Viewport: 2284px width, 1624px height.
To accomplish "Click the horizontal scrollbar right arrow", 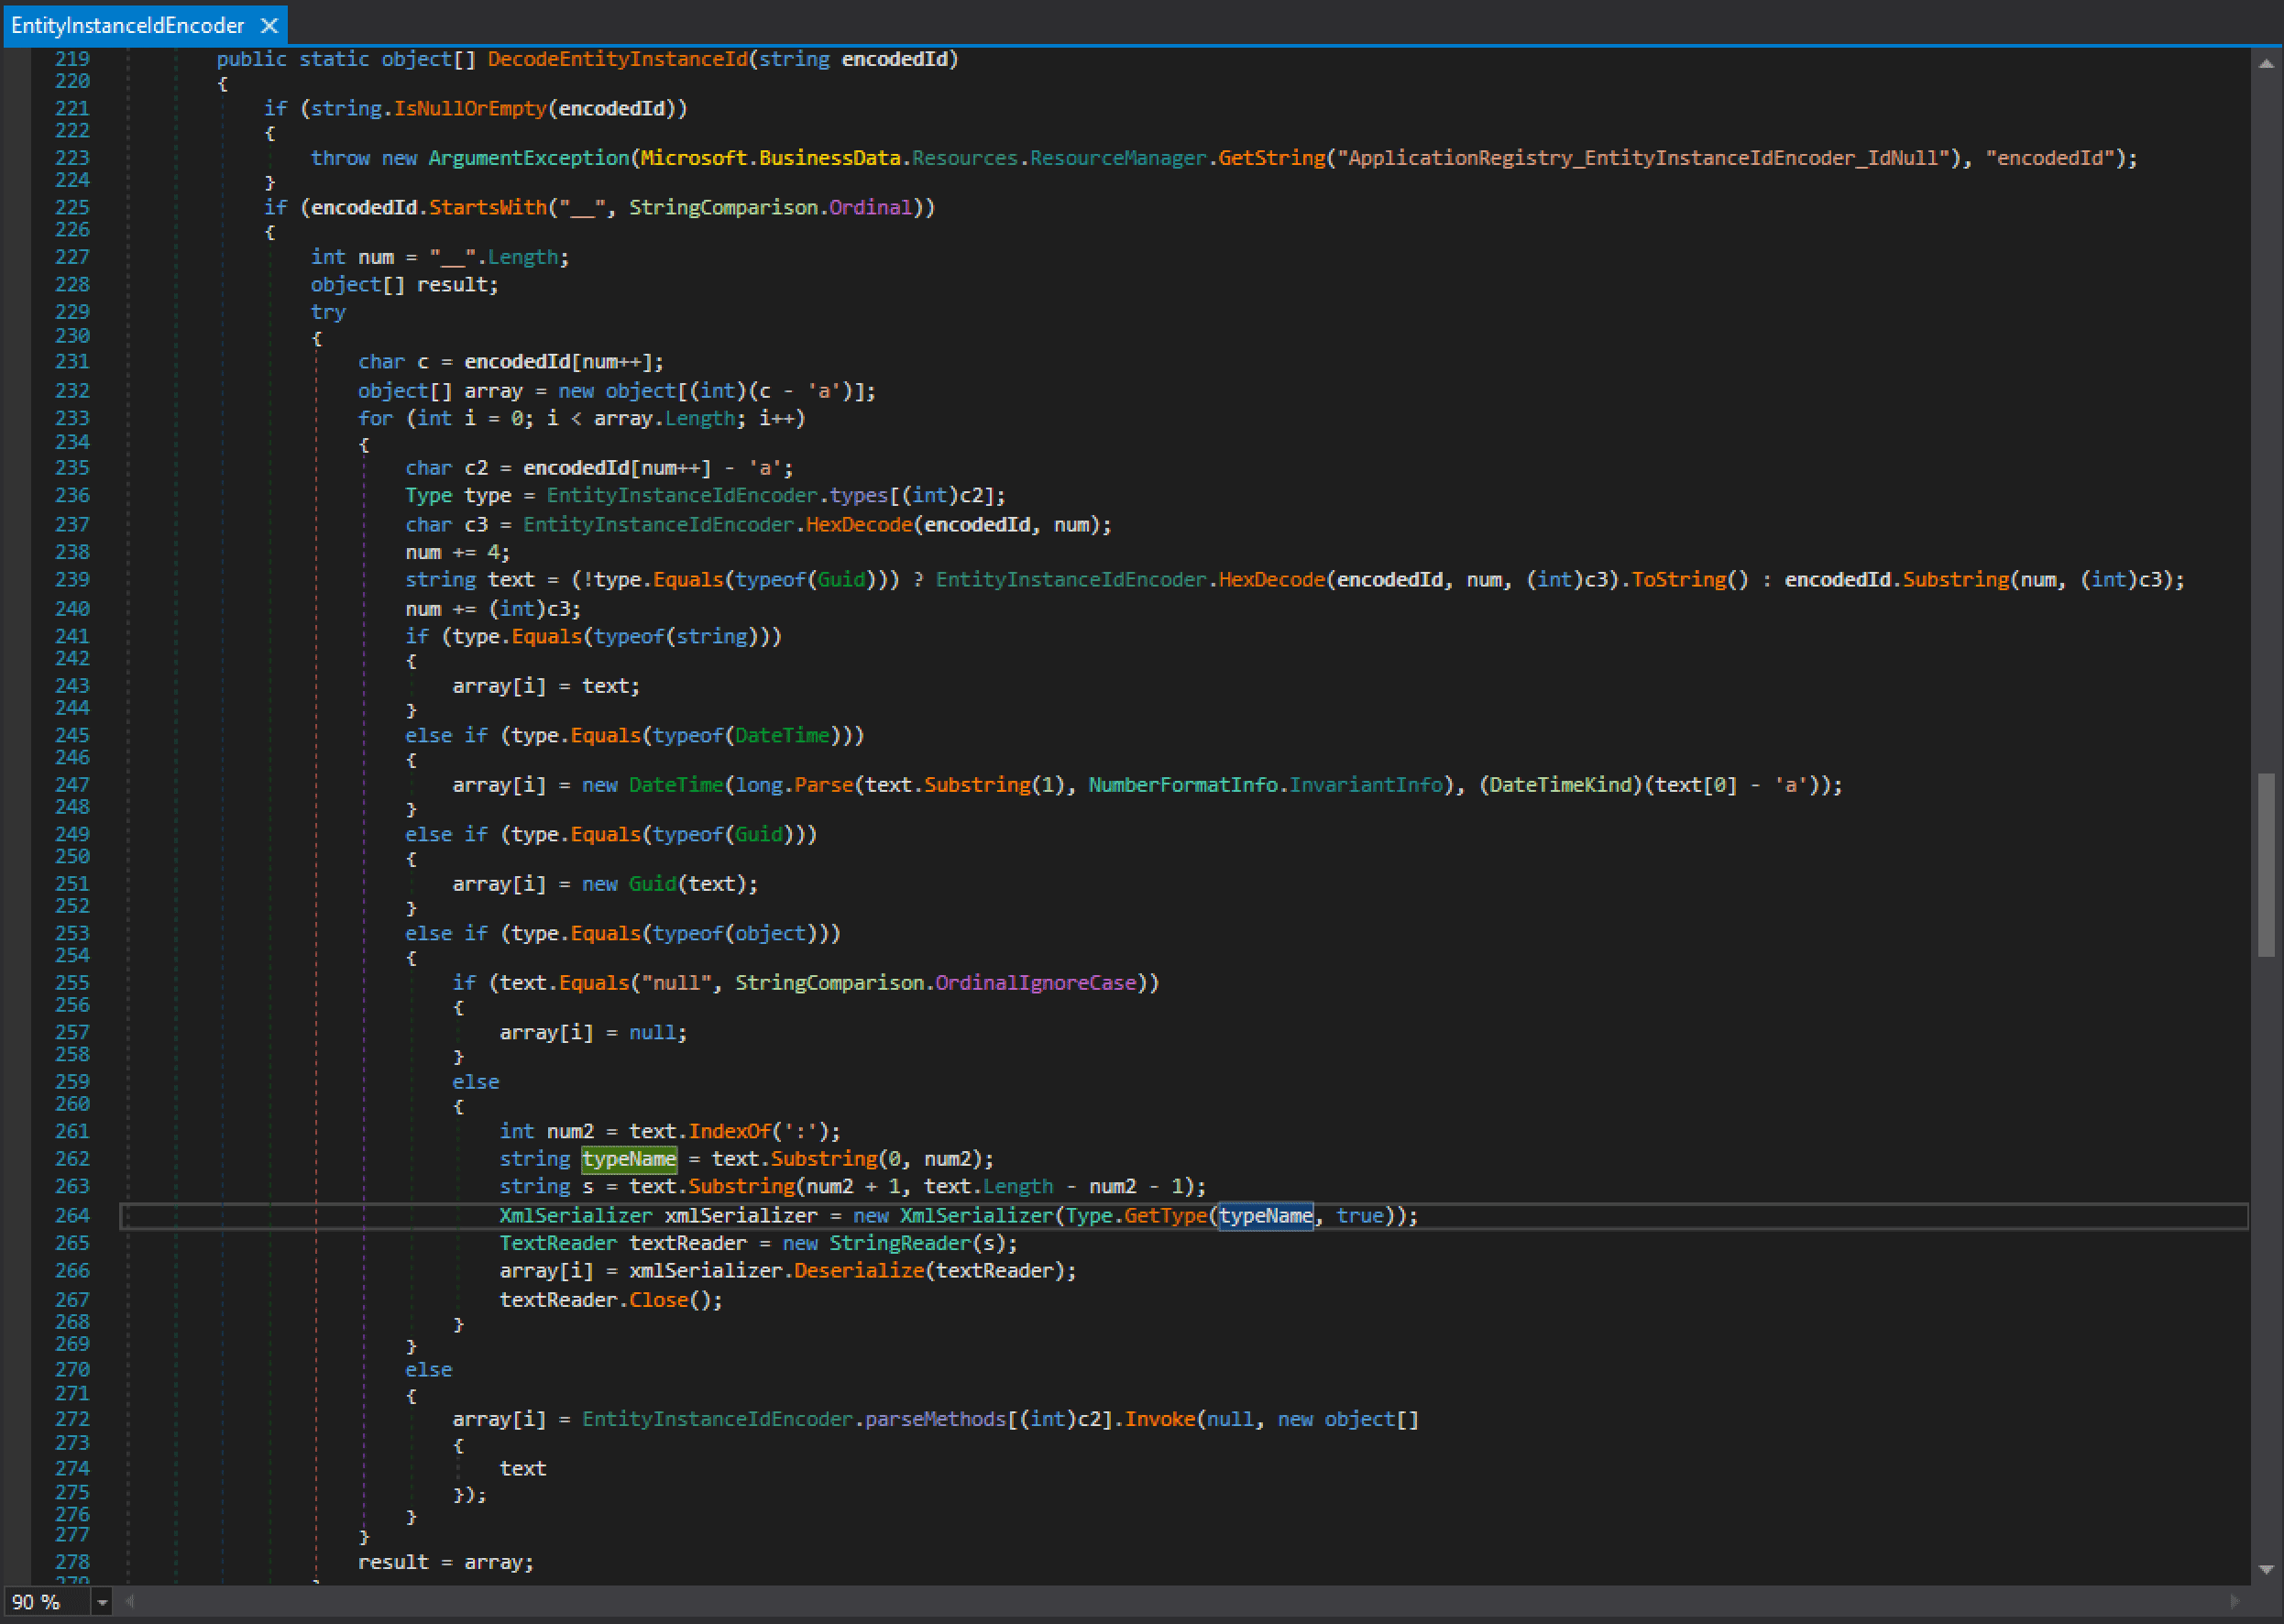I will pyautogui.click(x=2236, y=1602).
